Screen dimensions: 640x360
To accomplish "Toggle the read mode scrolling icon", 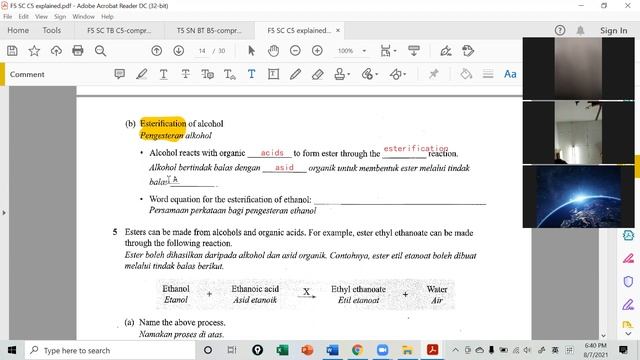I will click(413, 51).
